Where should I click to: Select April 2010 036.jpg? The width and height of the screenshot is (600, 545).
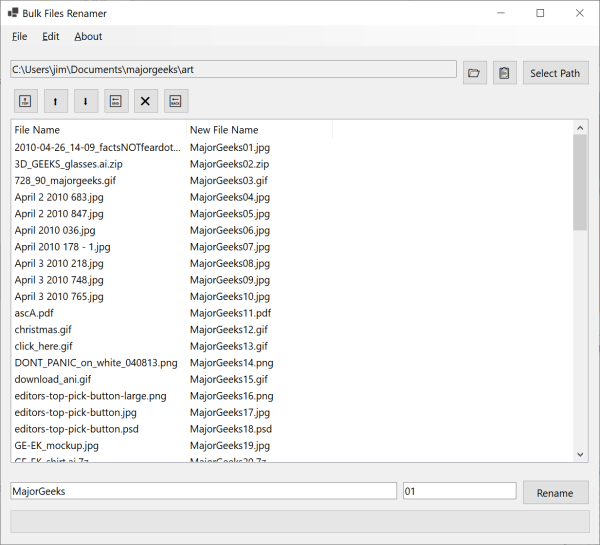[x=55, y=230]
